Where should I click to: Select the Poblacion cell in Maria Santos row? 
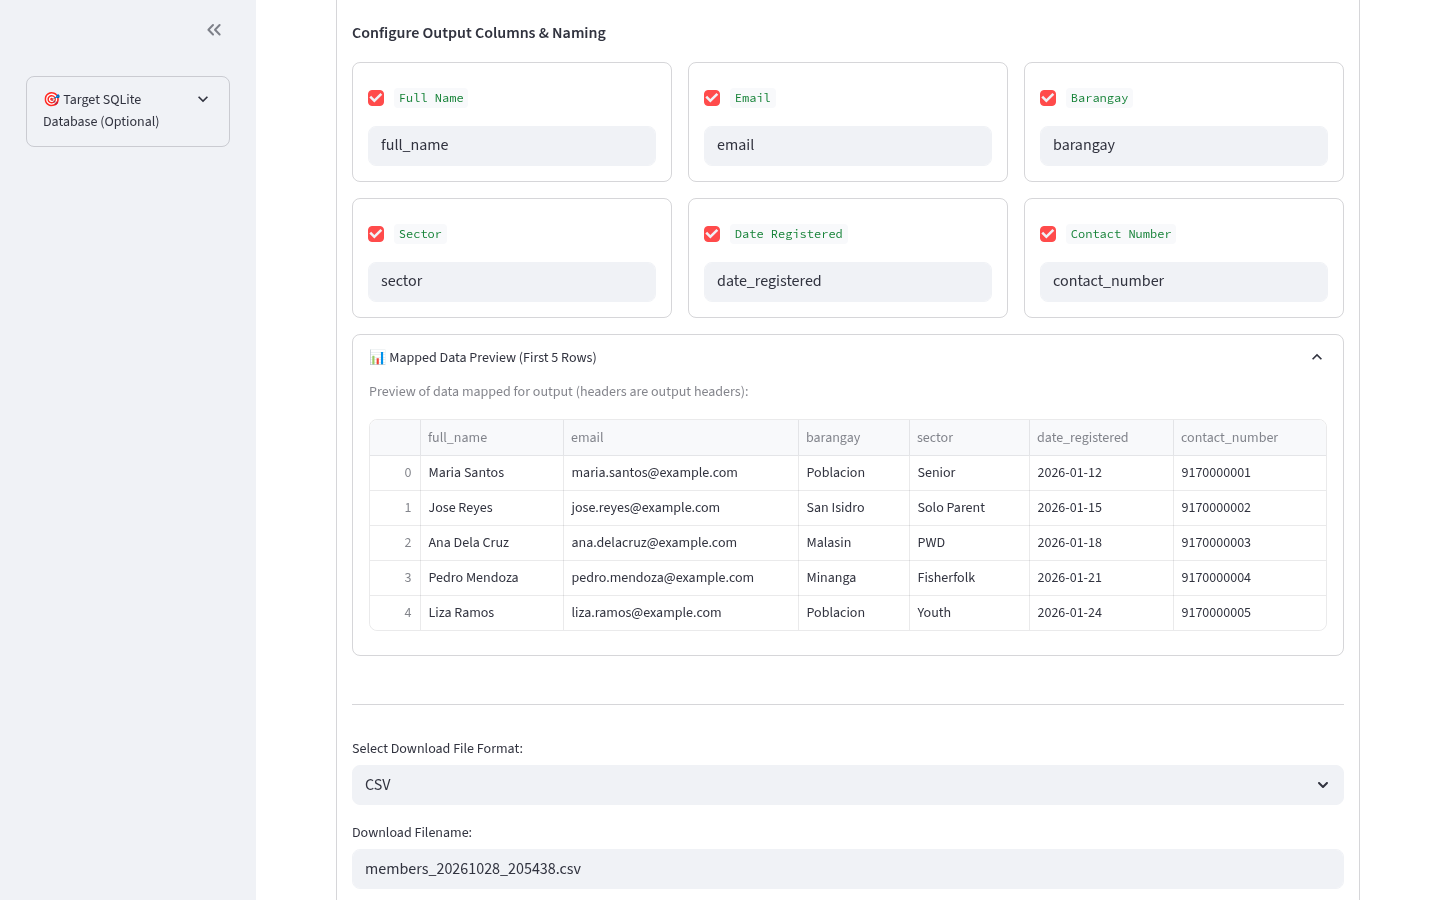point(854,473)
